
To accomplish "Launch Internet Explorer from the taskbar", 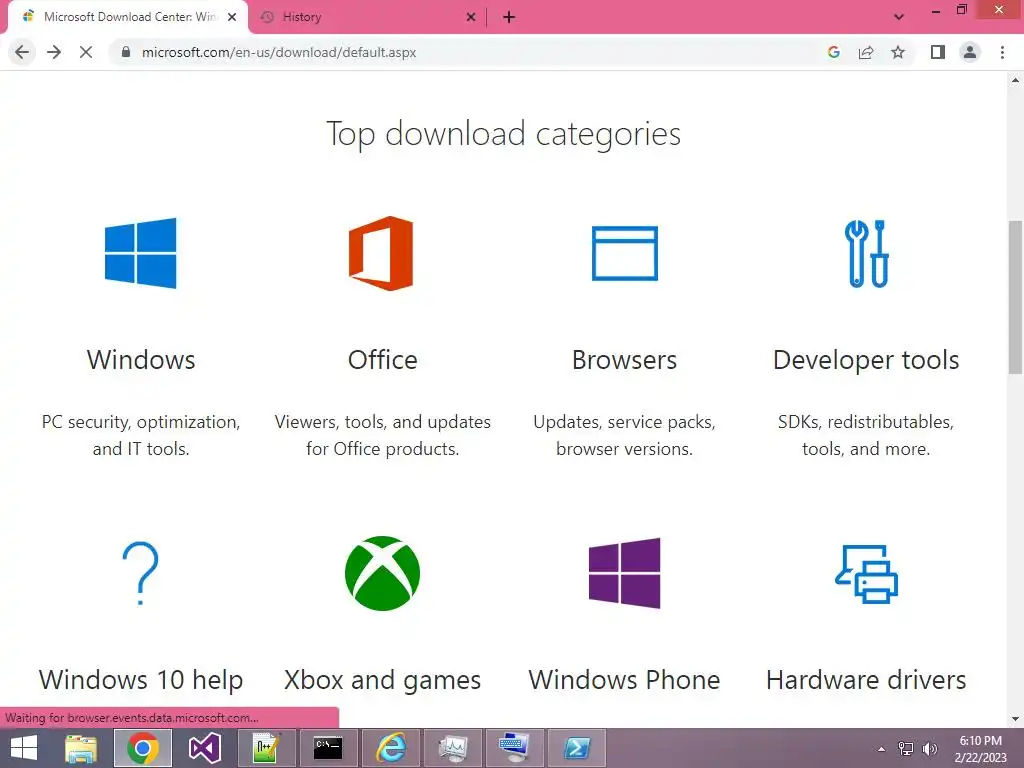I will 390,748.
